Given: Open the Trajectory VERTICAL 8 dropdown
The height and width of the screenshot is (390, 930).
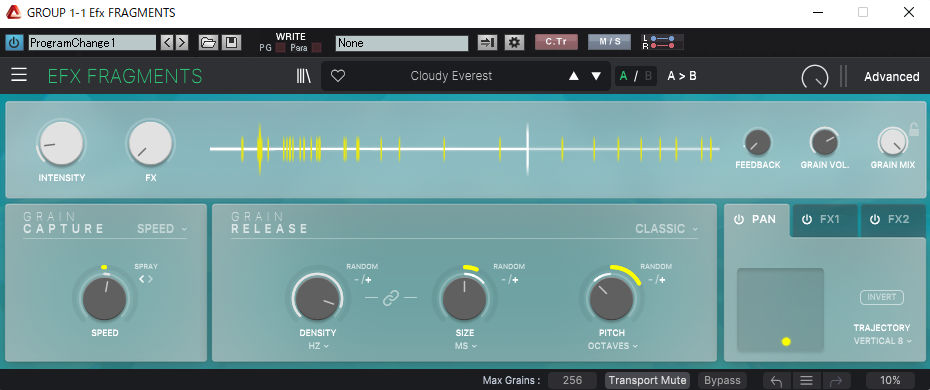Looking at the screenshot, I should pos(883,341).
